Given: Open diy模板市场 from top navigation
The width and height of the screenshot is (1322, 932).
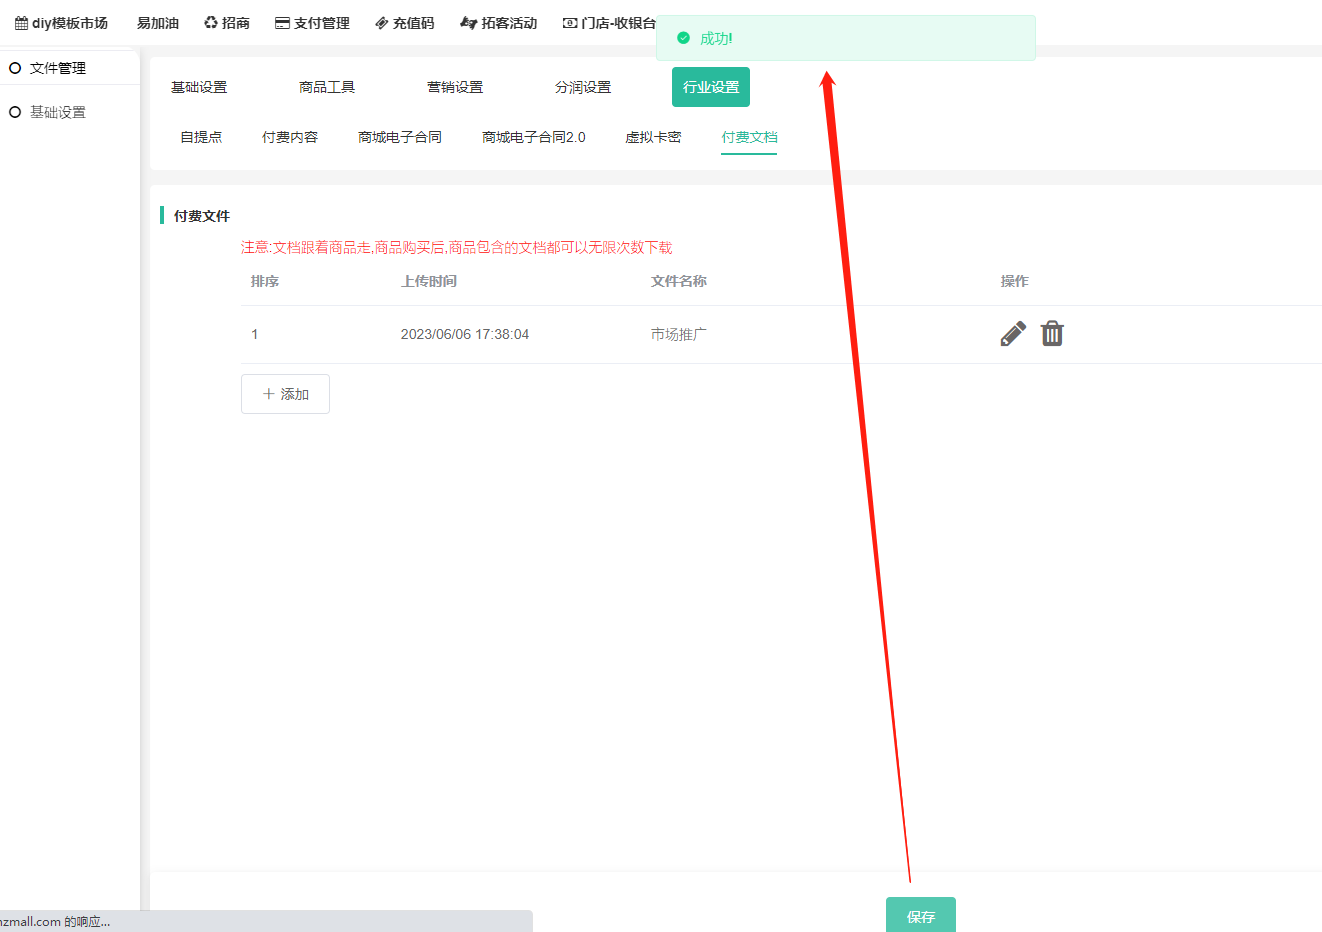Looking at the screenshot, I should coord(61,23).
